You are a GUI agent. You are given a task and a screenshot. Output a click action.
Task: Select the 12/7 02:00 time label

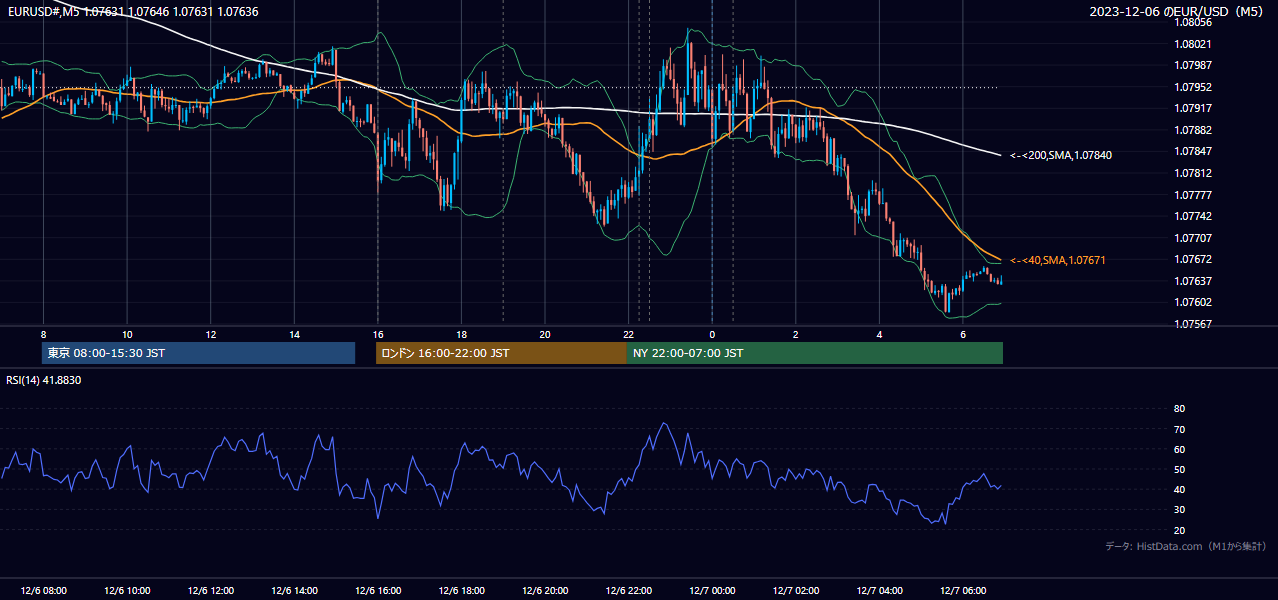click(796, 591)
